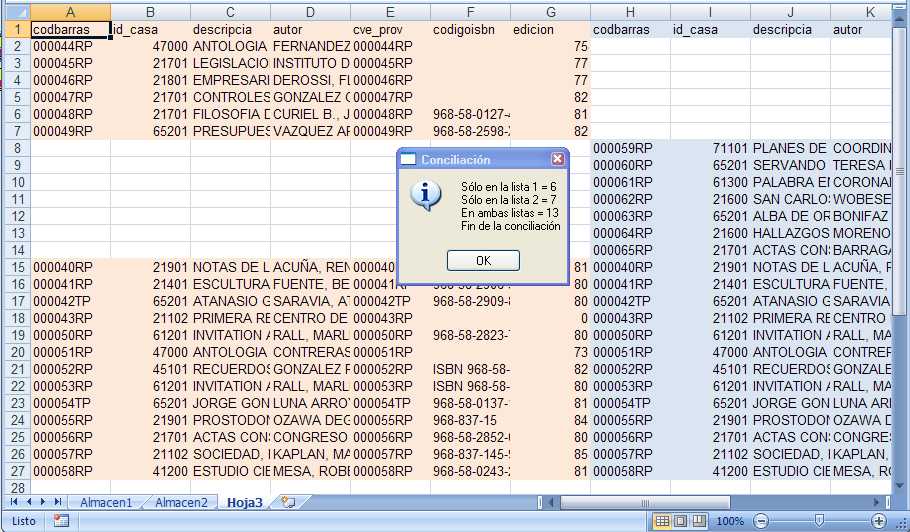
Task: Switch to the Almacen2 sheet tab
Action: click(181, 502)
